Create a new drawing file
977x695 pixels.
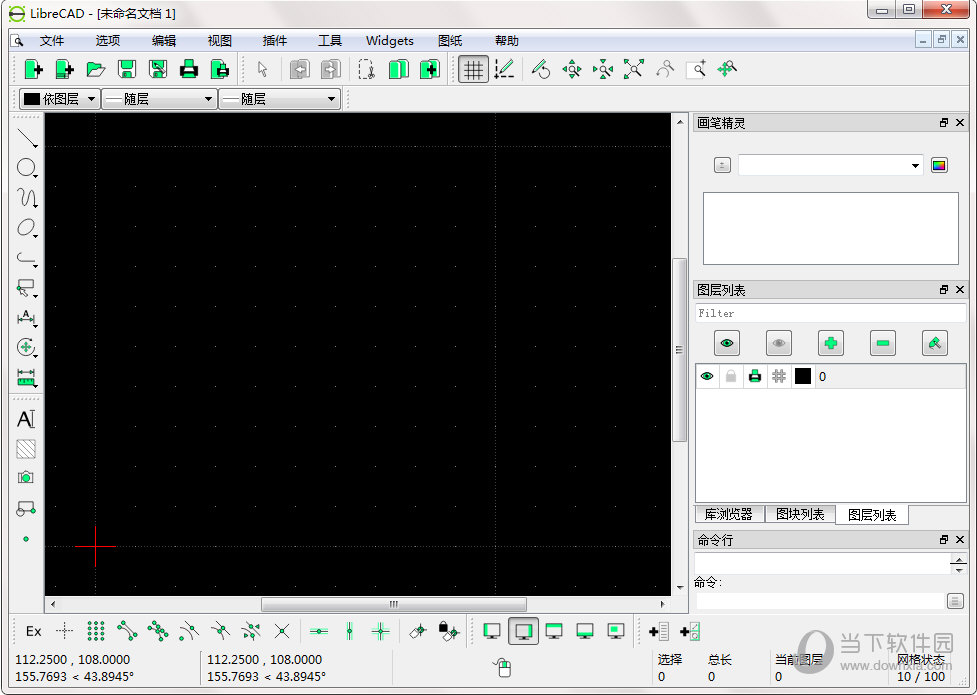point(33,69)
